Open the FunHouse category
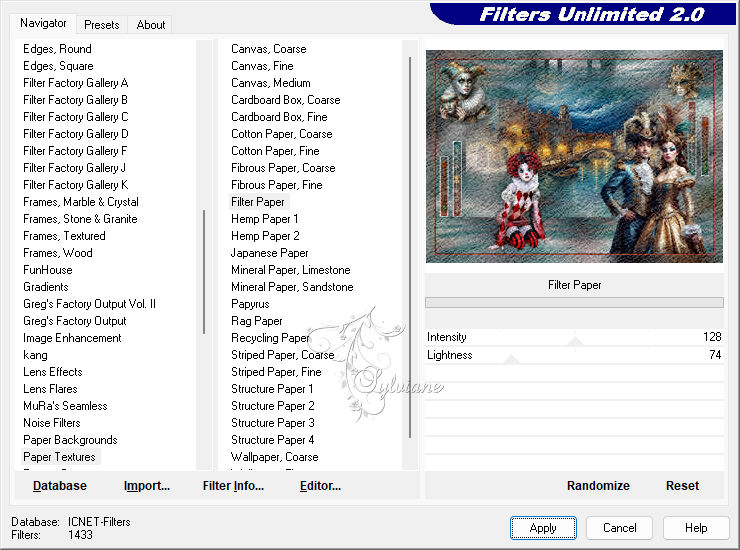 48,270
